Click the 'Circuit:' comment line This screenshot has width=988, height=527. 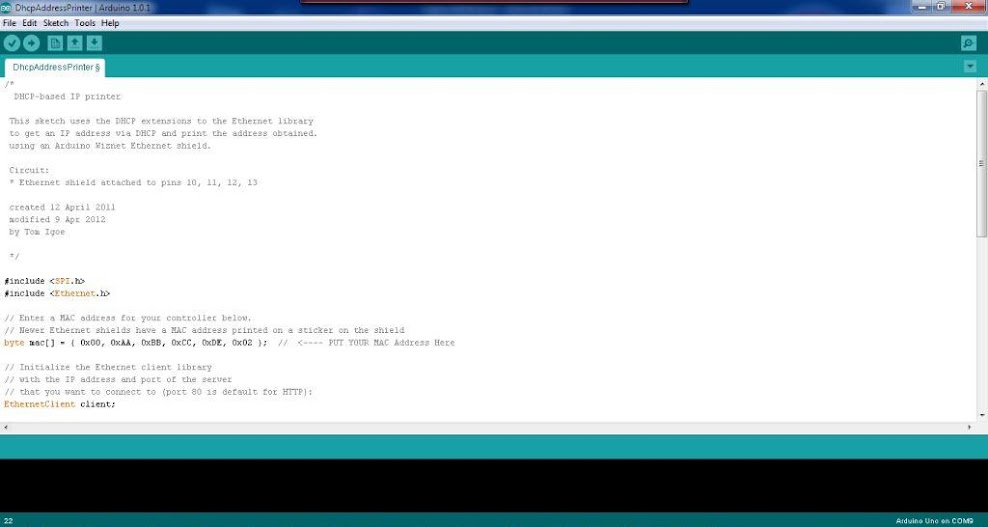coord(28,170)
